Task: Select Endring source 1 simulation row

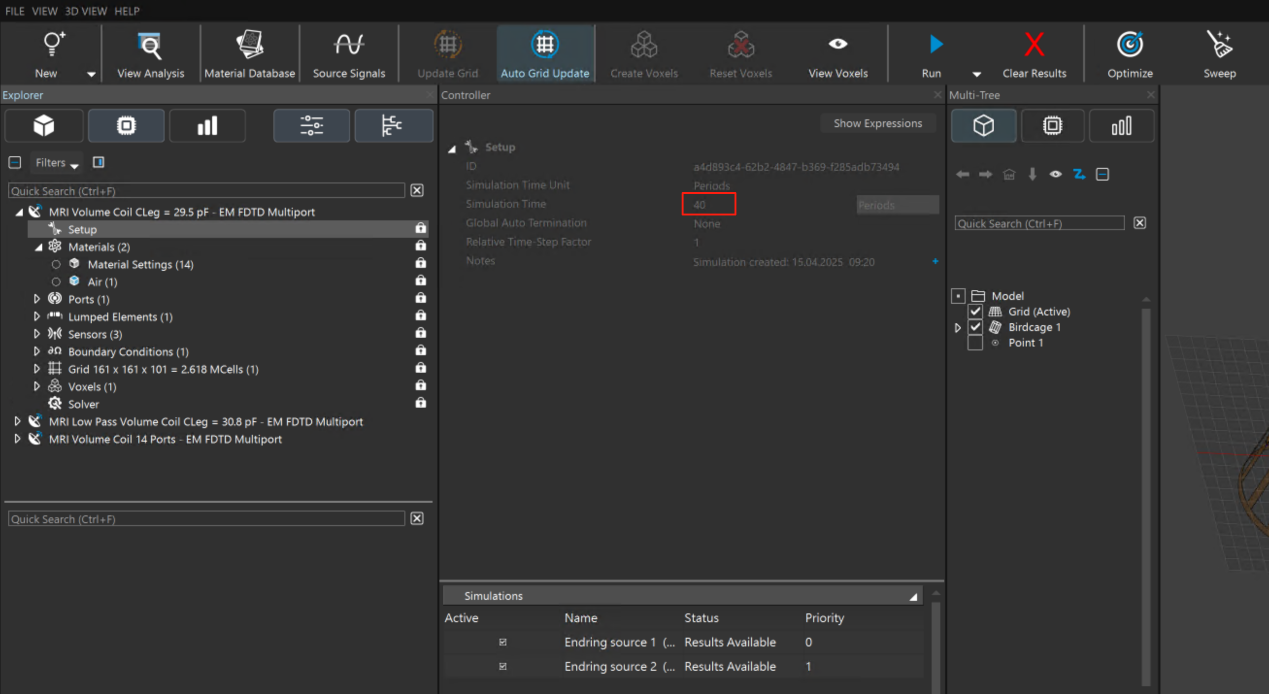Action: [x=610, y=642]
